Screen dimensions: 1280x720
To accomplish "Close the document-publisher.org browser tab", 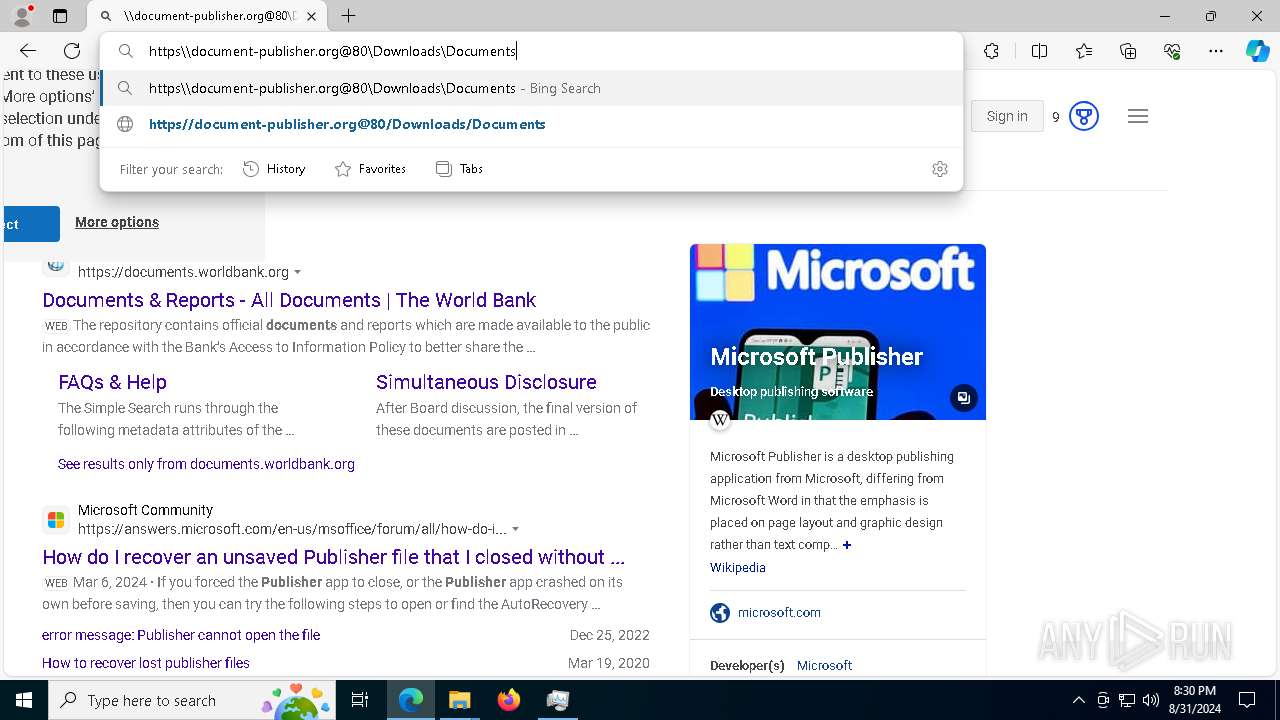I will pos(312,16).
